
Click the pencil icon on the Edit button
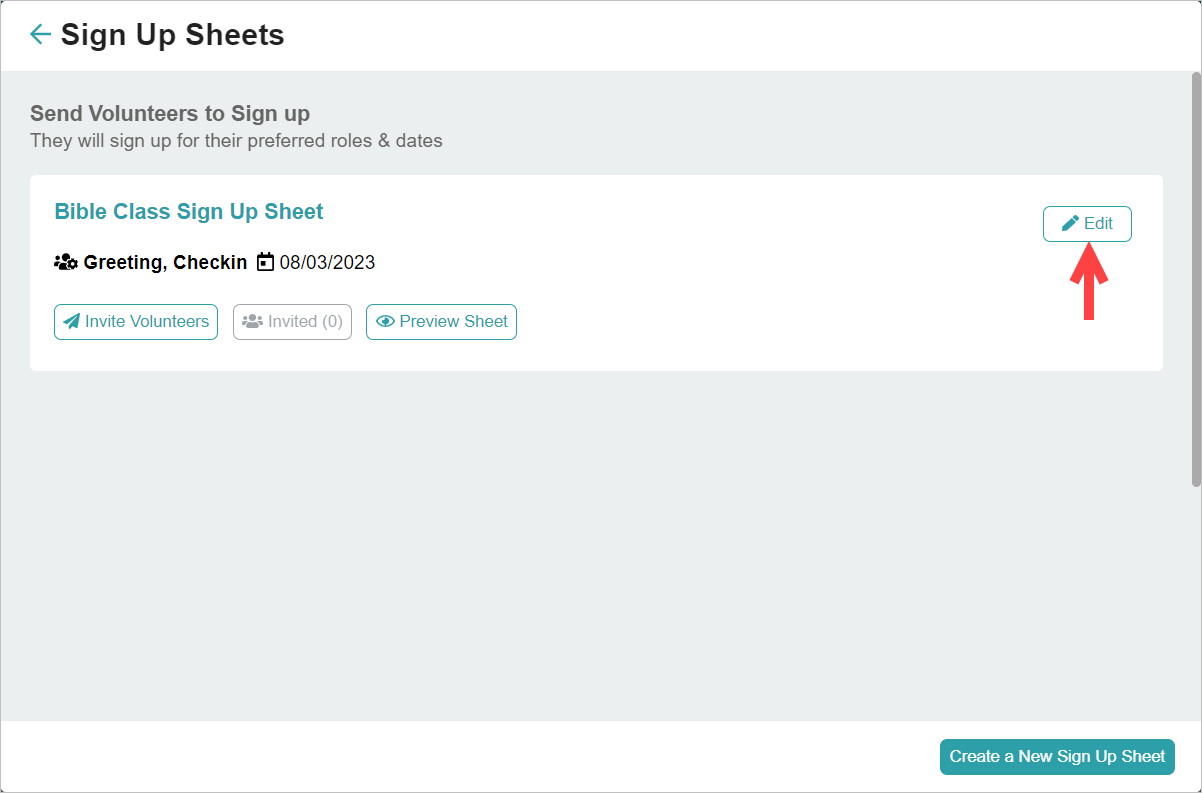(x=1070, y=224)
